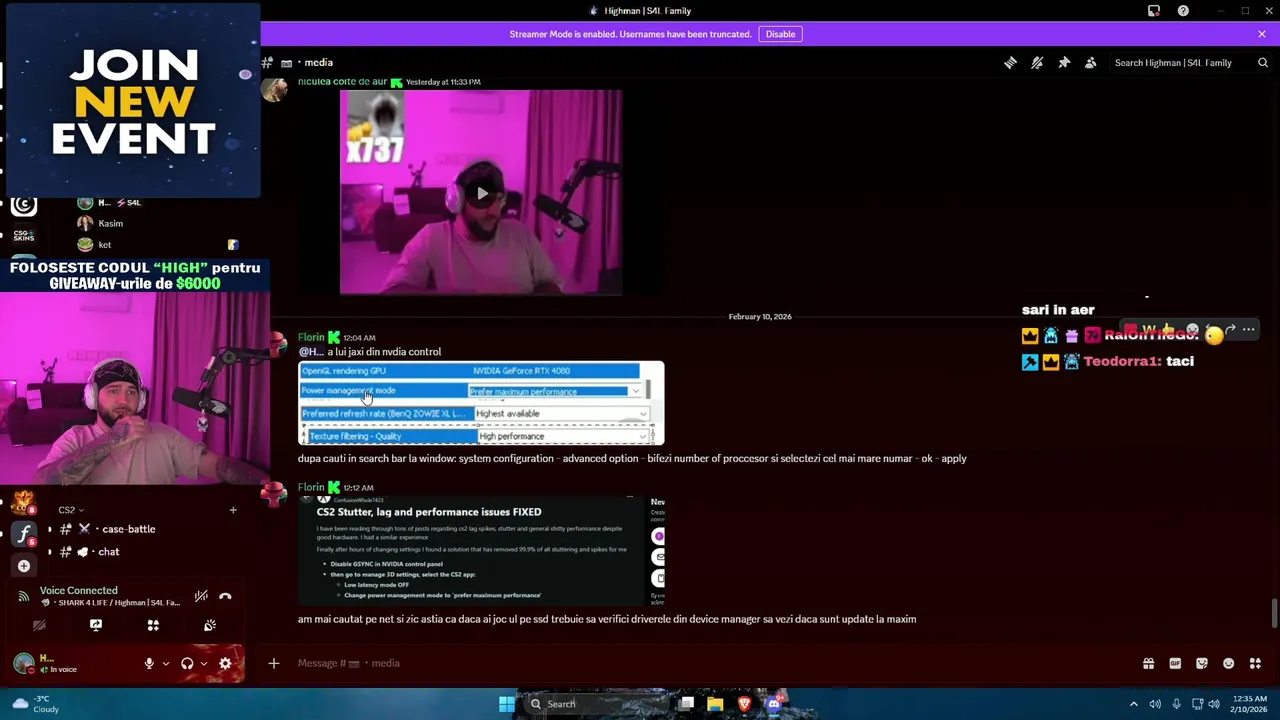
Task: Open the case-battle channel
Action: (x=128, y=529)
